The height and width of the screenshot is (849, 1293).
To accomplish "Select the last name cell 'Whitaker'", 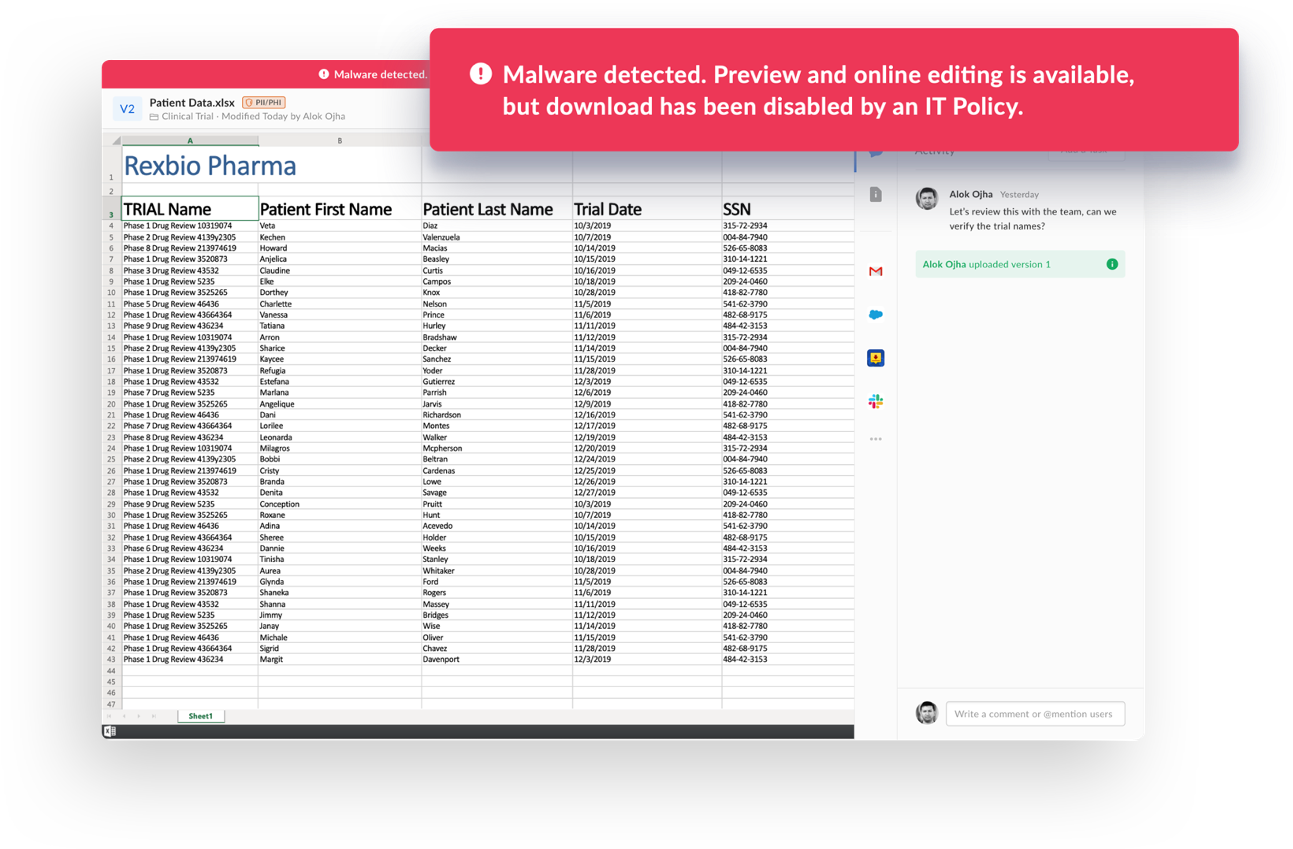I will (x=497, y=571).
